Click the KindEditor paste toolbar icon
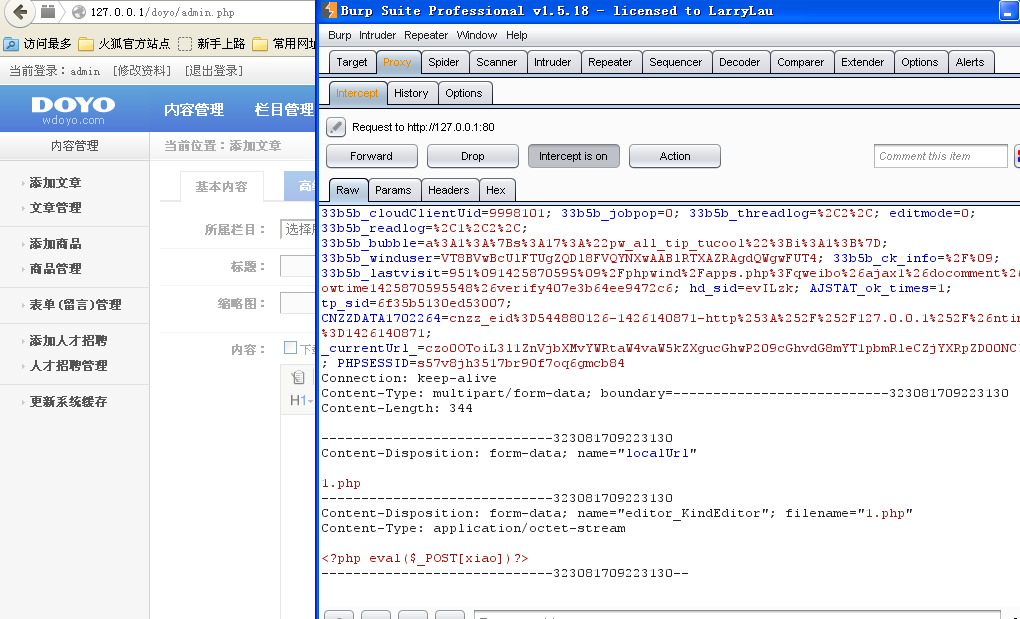1020x619 pixels. tap(297, 377)
